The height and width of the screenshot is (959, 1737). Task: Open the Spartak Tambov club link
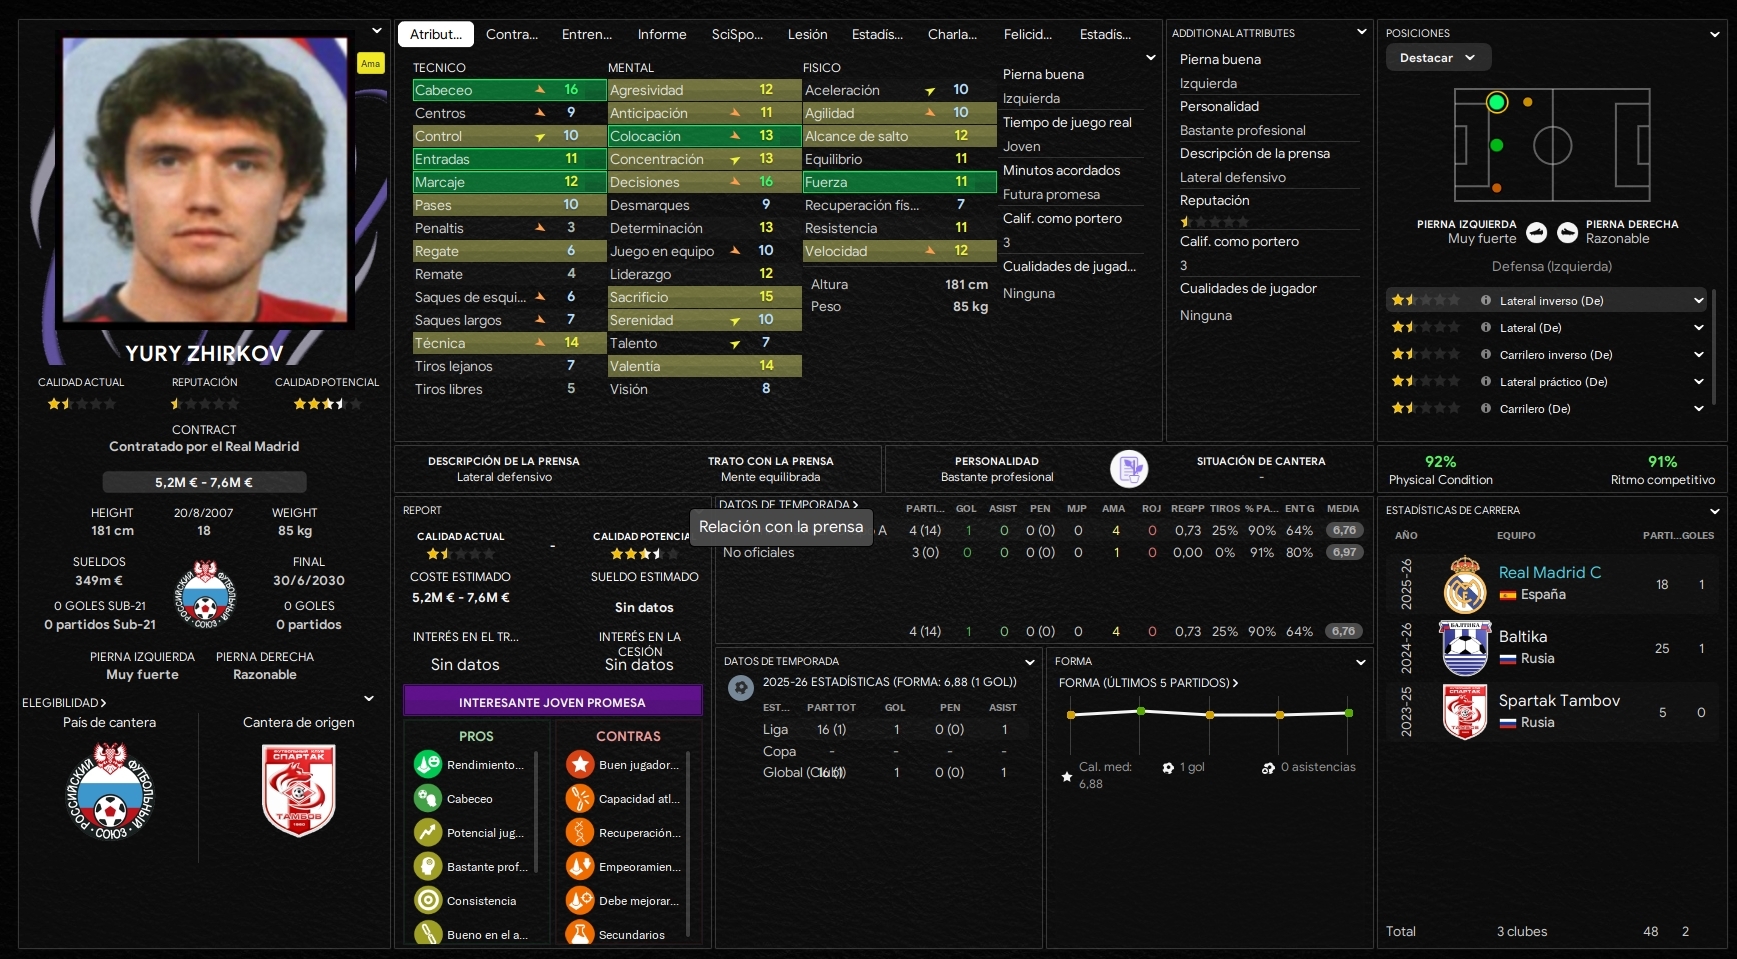point(1559,701)
